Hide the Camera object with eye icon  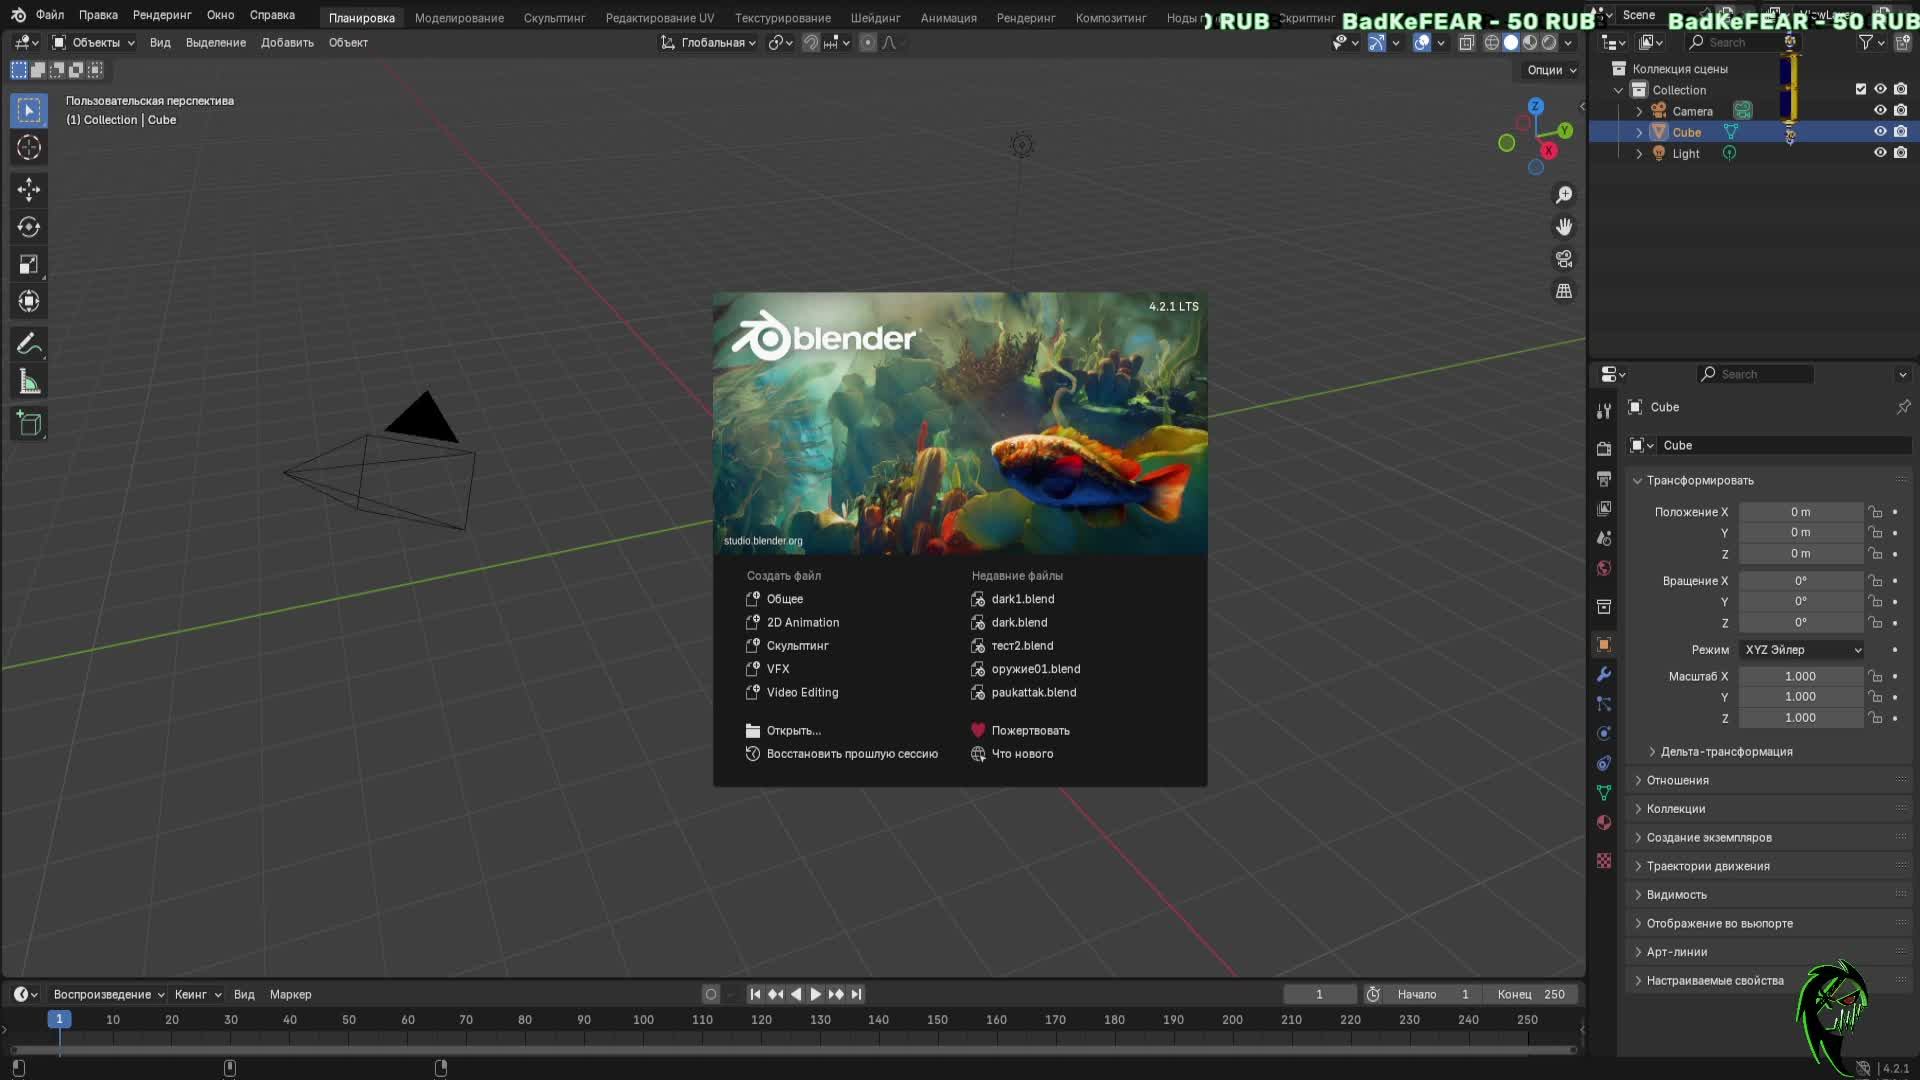tap(1880, 111)
